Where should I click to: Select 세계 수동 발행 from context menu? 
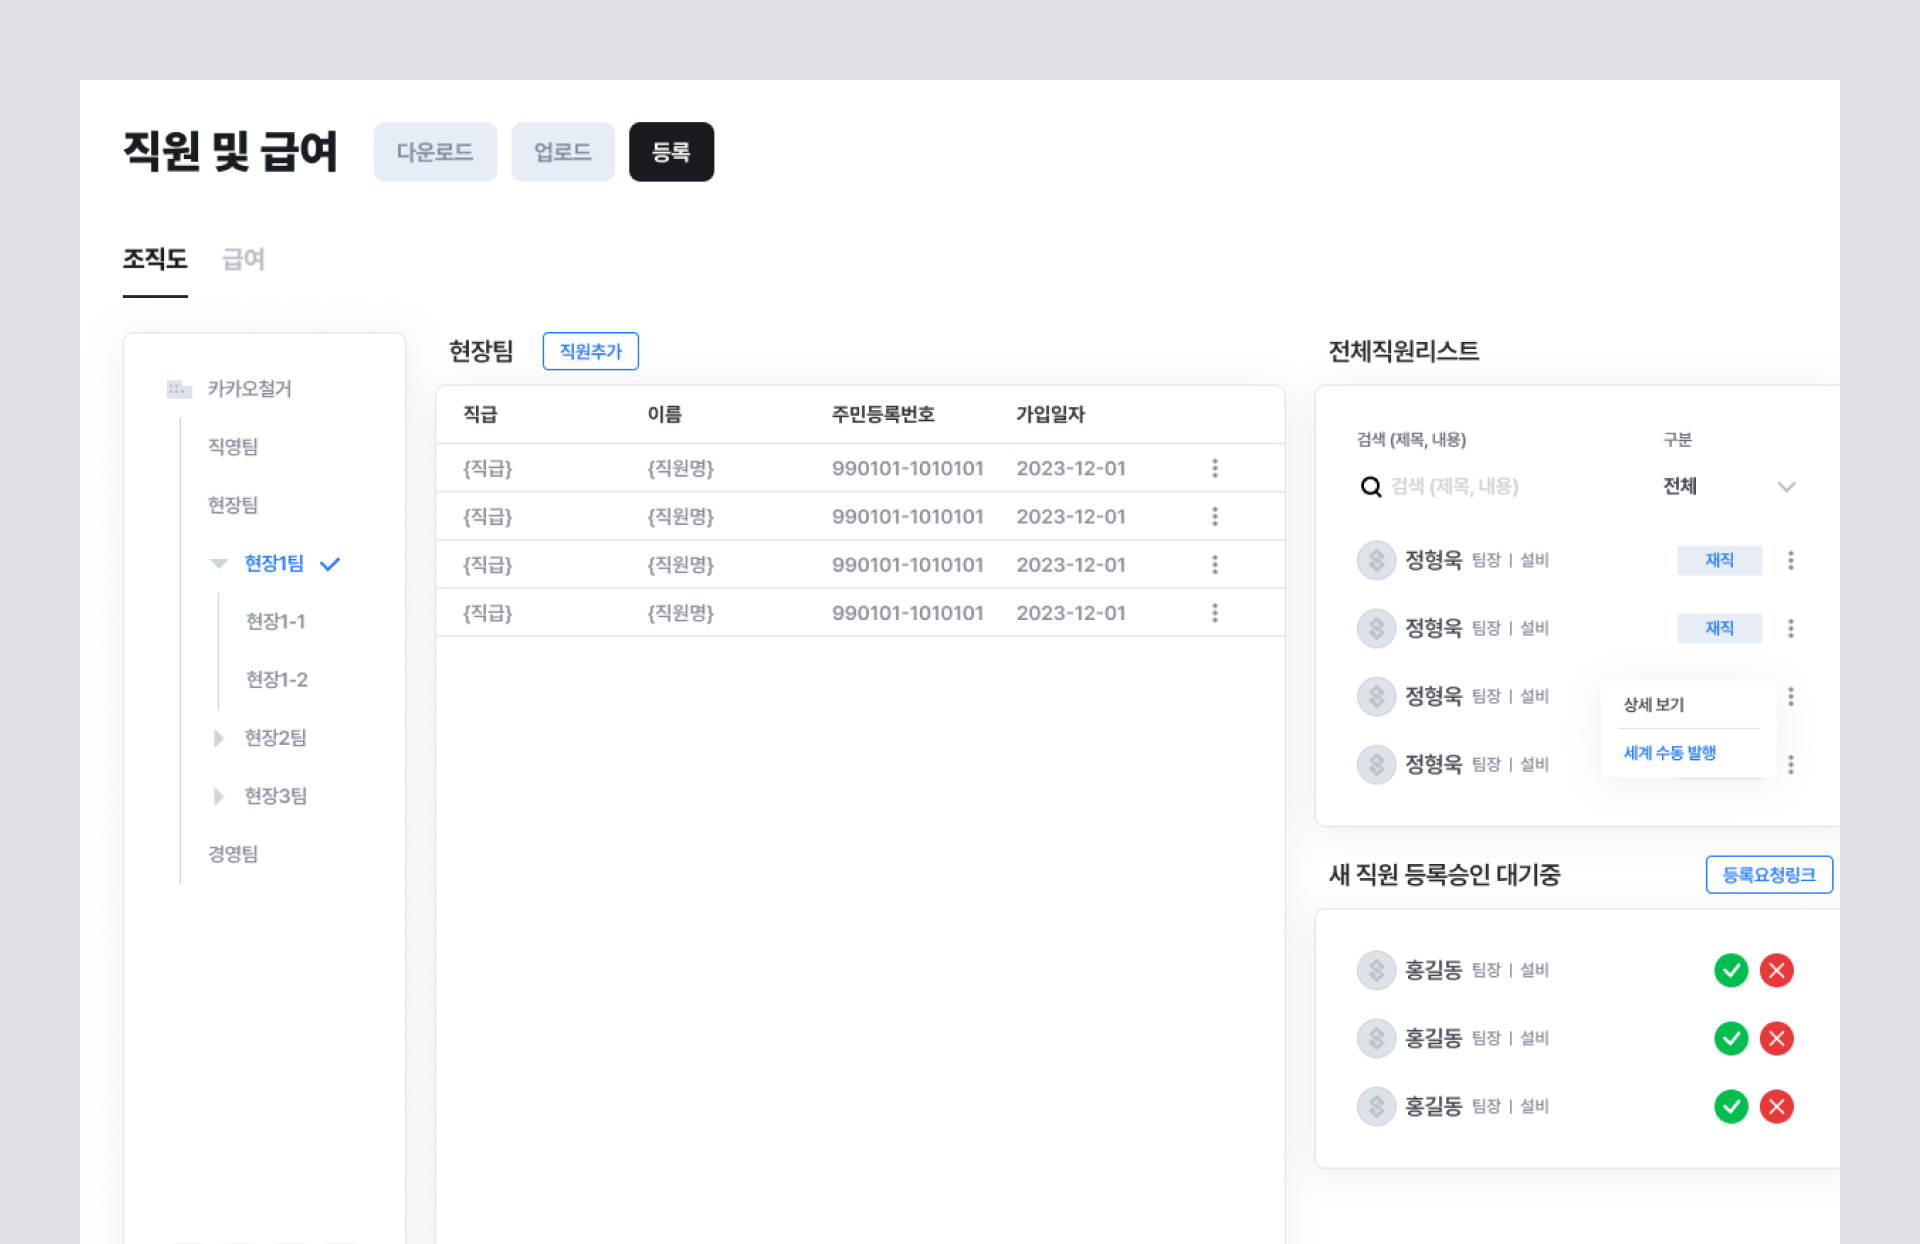pos(1669,753)
